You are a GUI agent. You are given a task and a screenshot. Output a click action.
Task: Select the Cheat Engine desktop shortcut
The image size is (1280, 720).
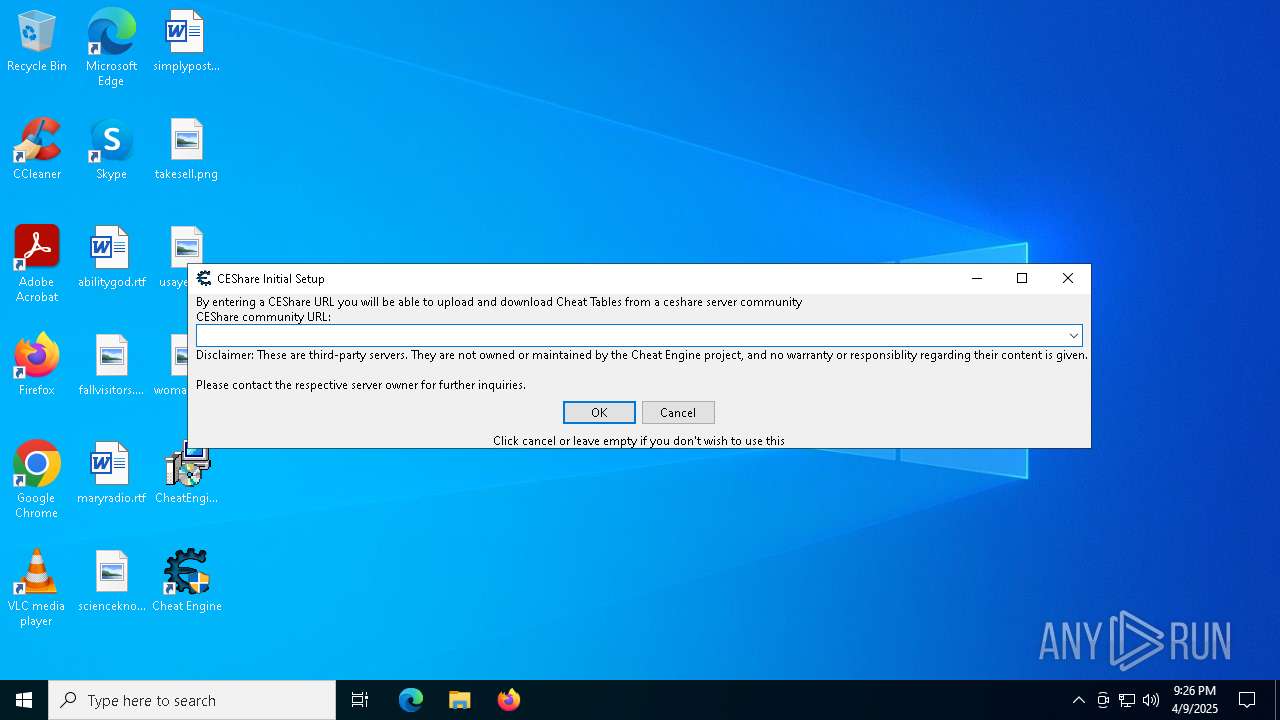click(186, 582)
